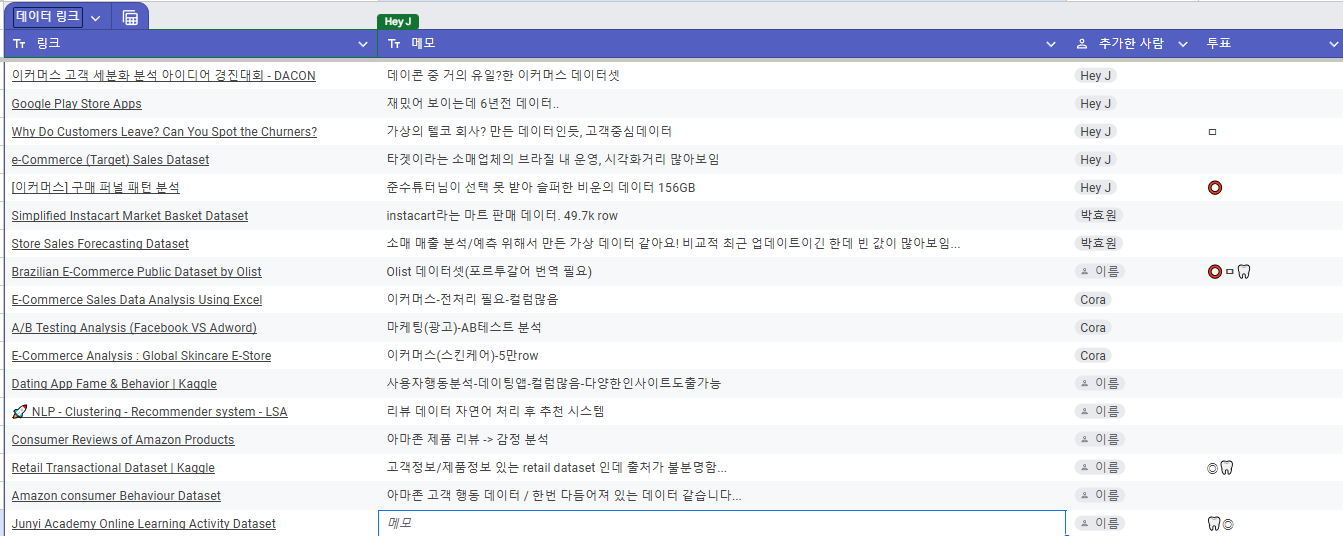Click the Hey J collaborator cursor tag
Viewport: 1343px width, 536px height.
coord(398,21)
